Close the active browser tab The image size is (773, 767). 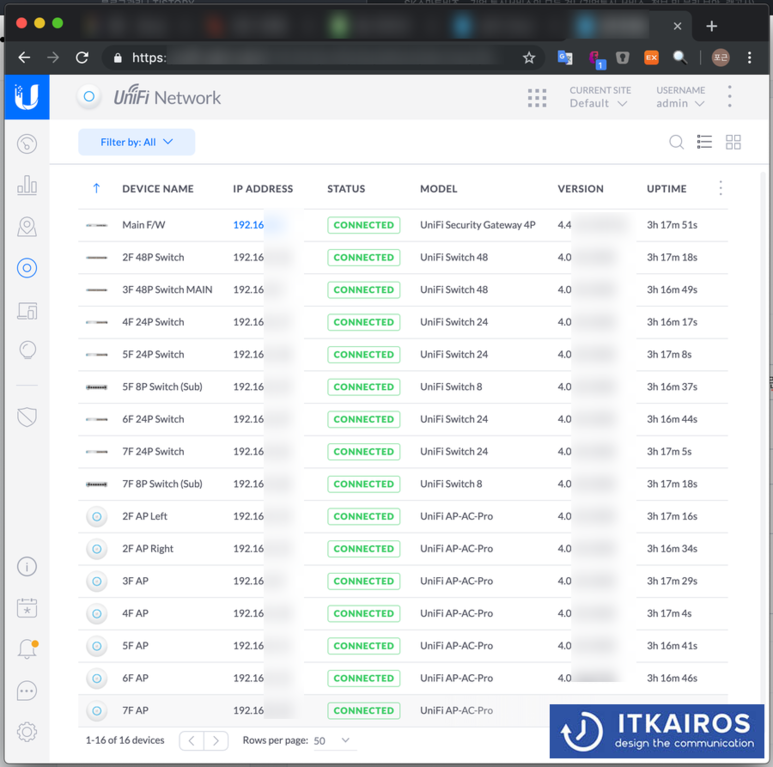677,26
